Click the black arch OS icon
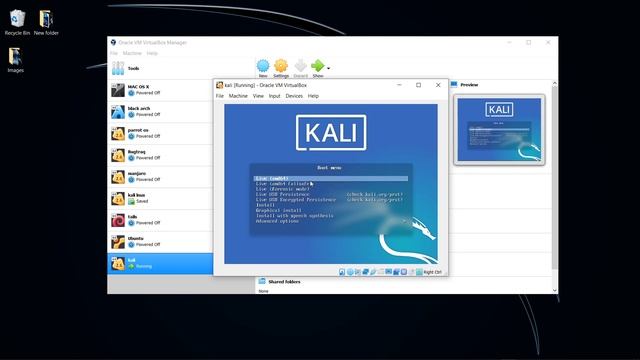 118,111
